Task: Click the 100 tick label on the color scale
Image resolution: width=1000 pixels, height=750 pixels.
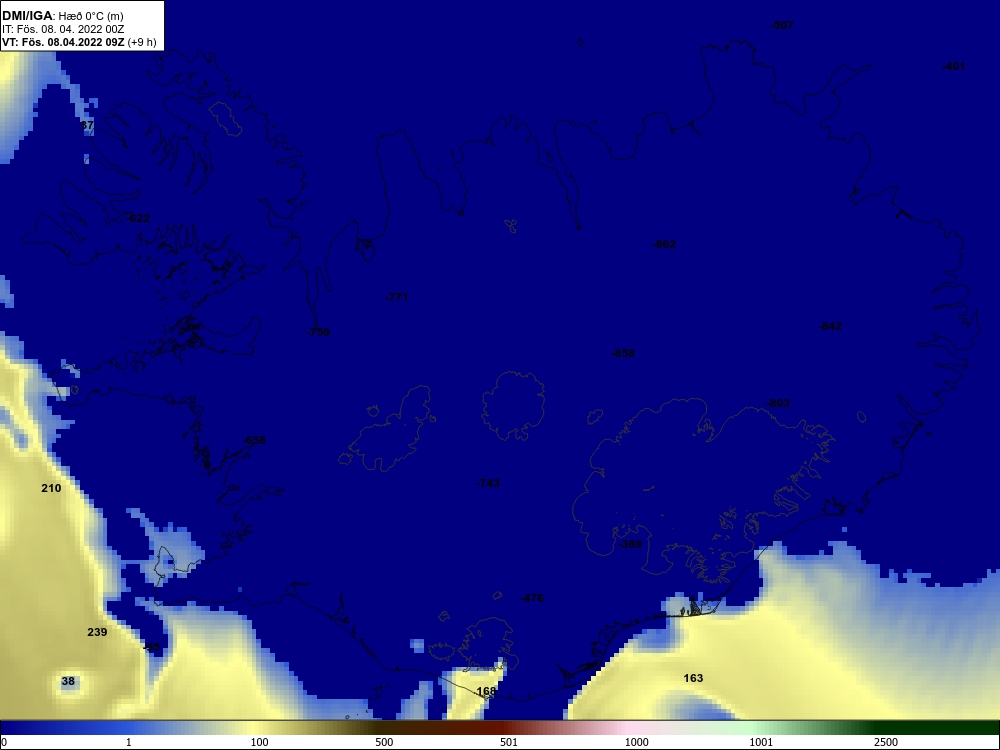Action: (x=260, y=742)
